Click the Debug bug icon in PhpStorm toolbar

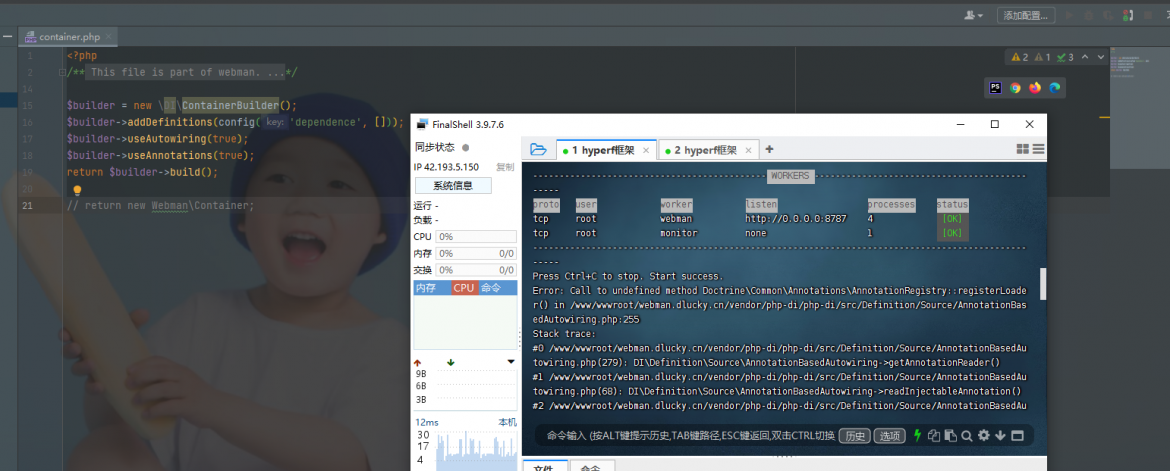tap(1089, 15)
